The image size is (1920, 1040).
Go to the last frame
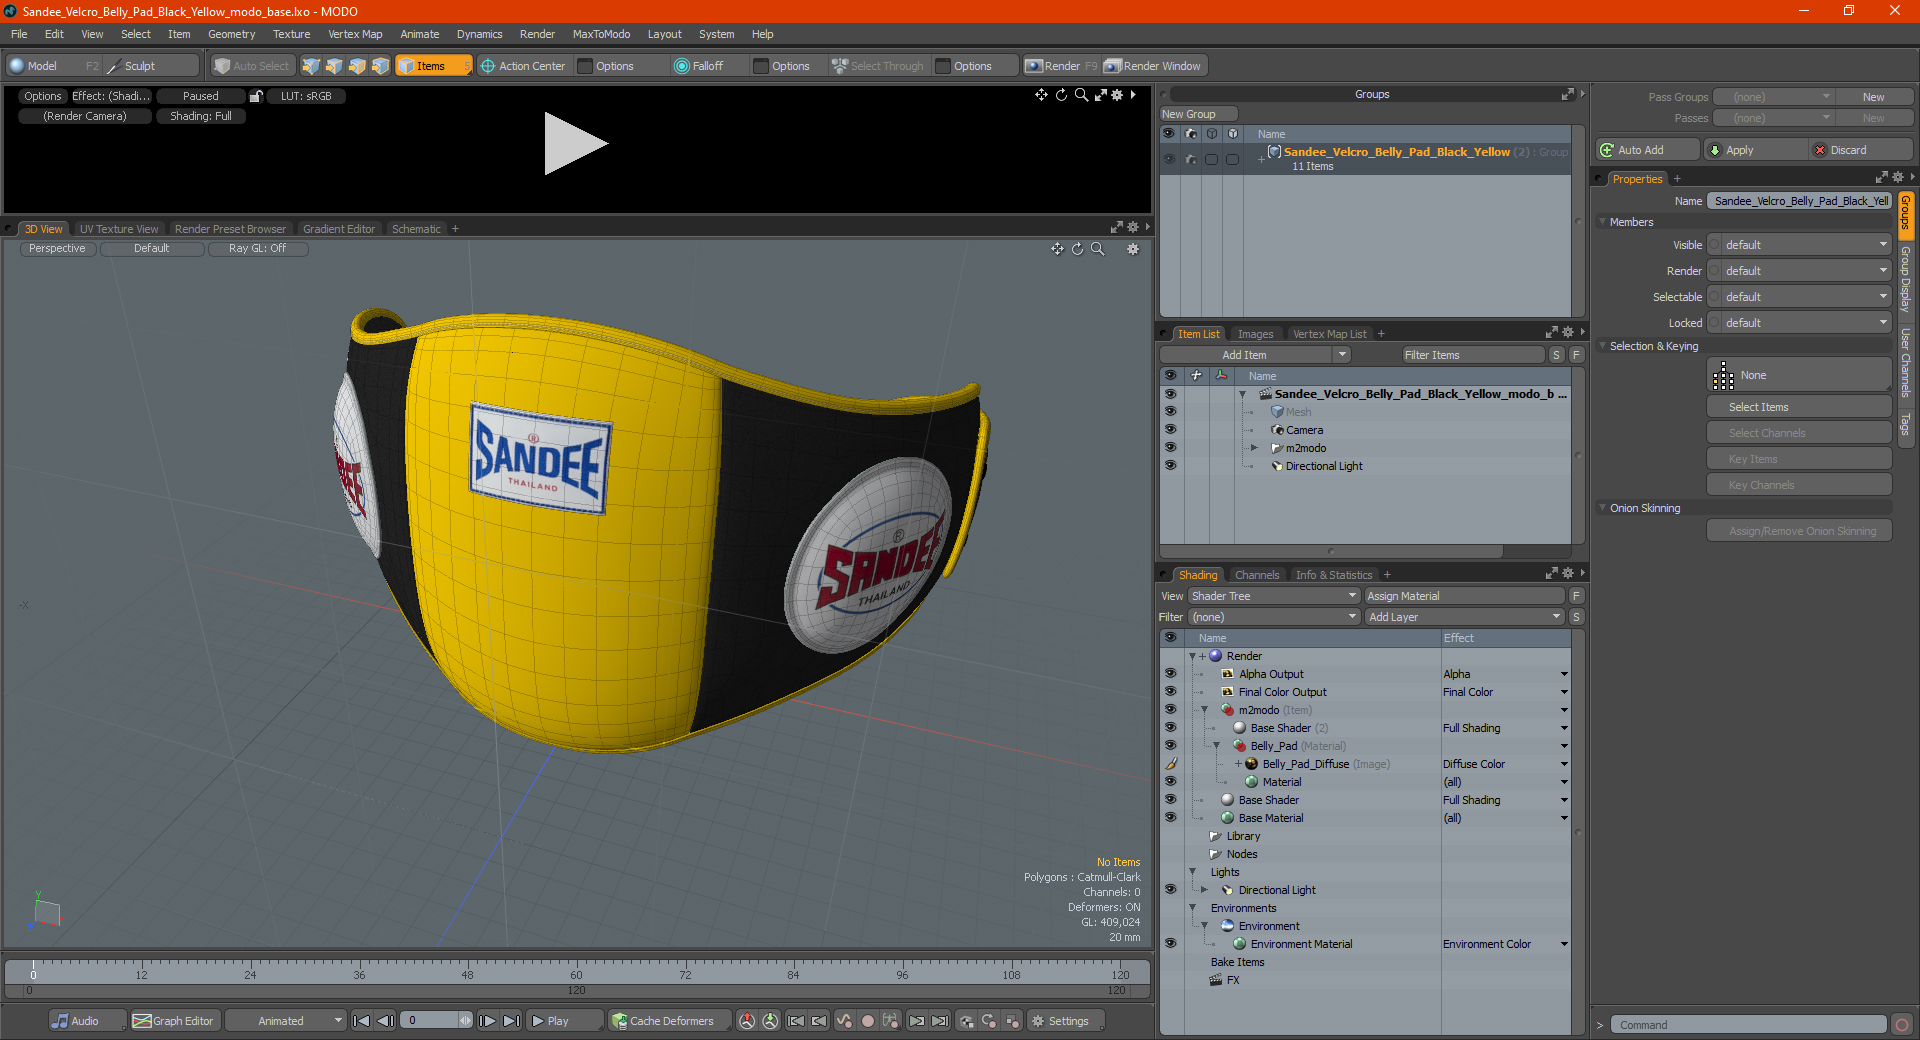511,1021
